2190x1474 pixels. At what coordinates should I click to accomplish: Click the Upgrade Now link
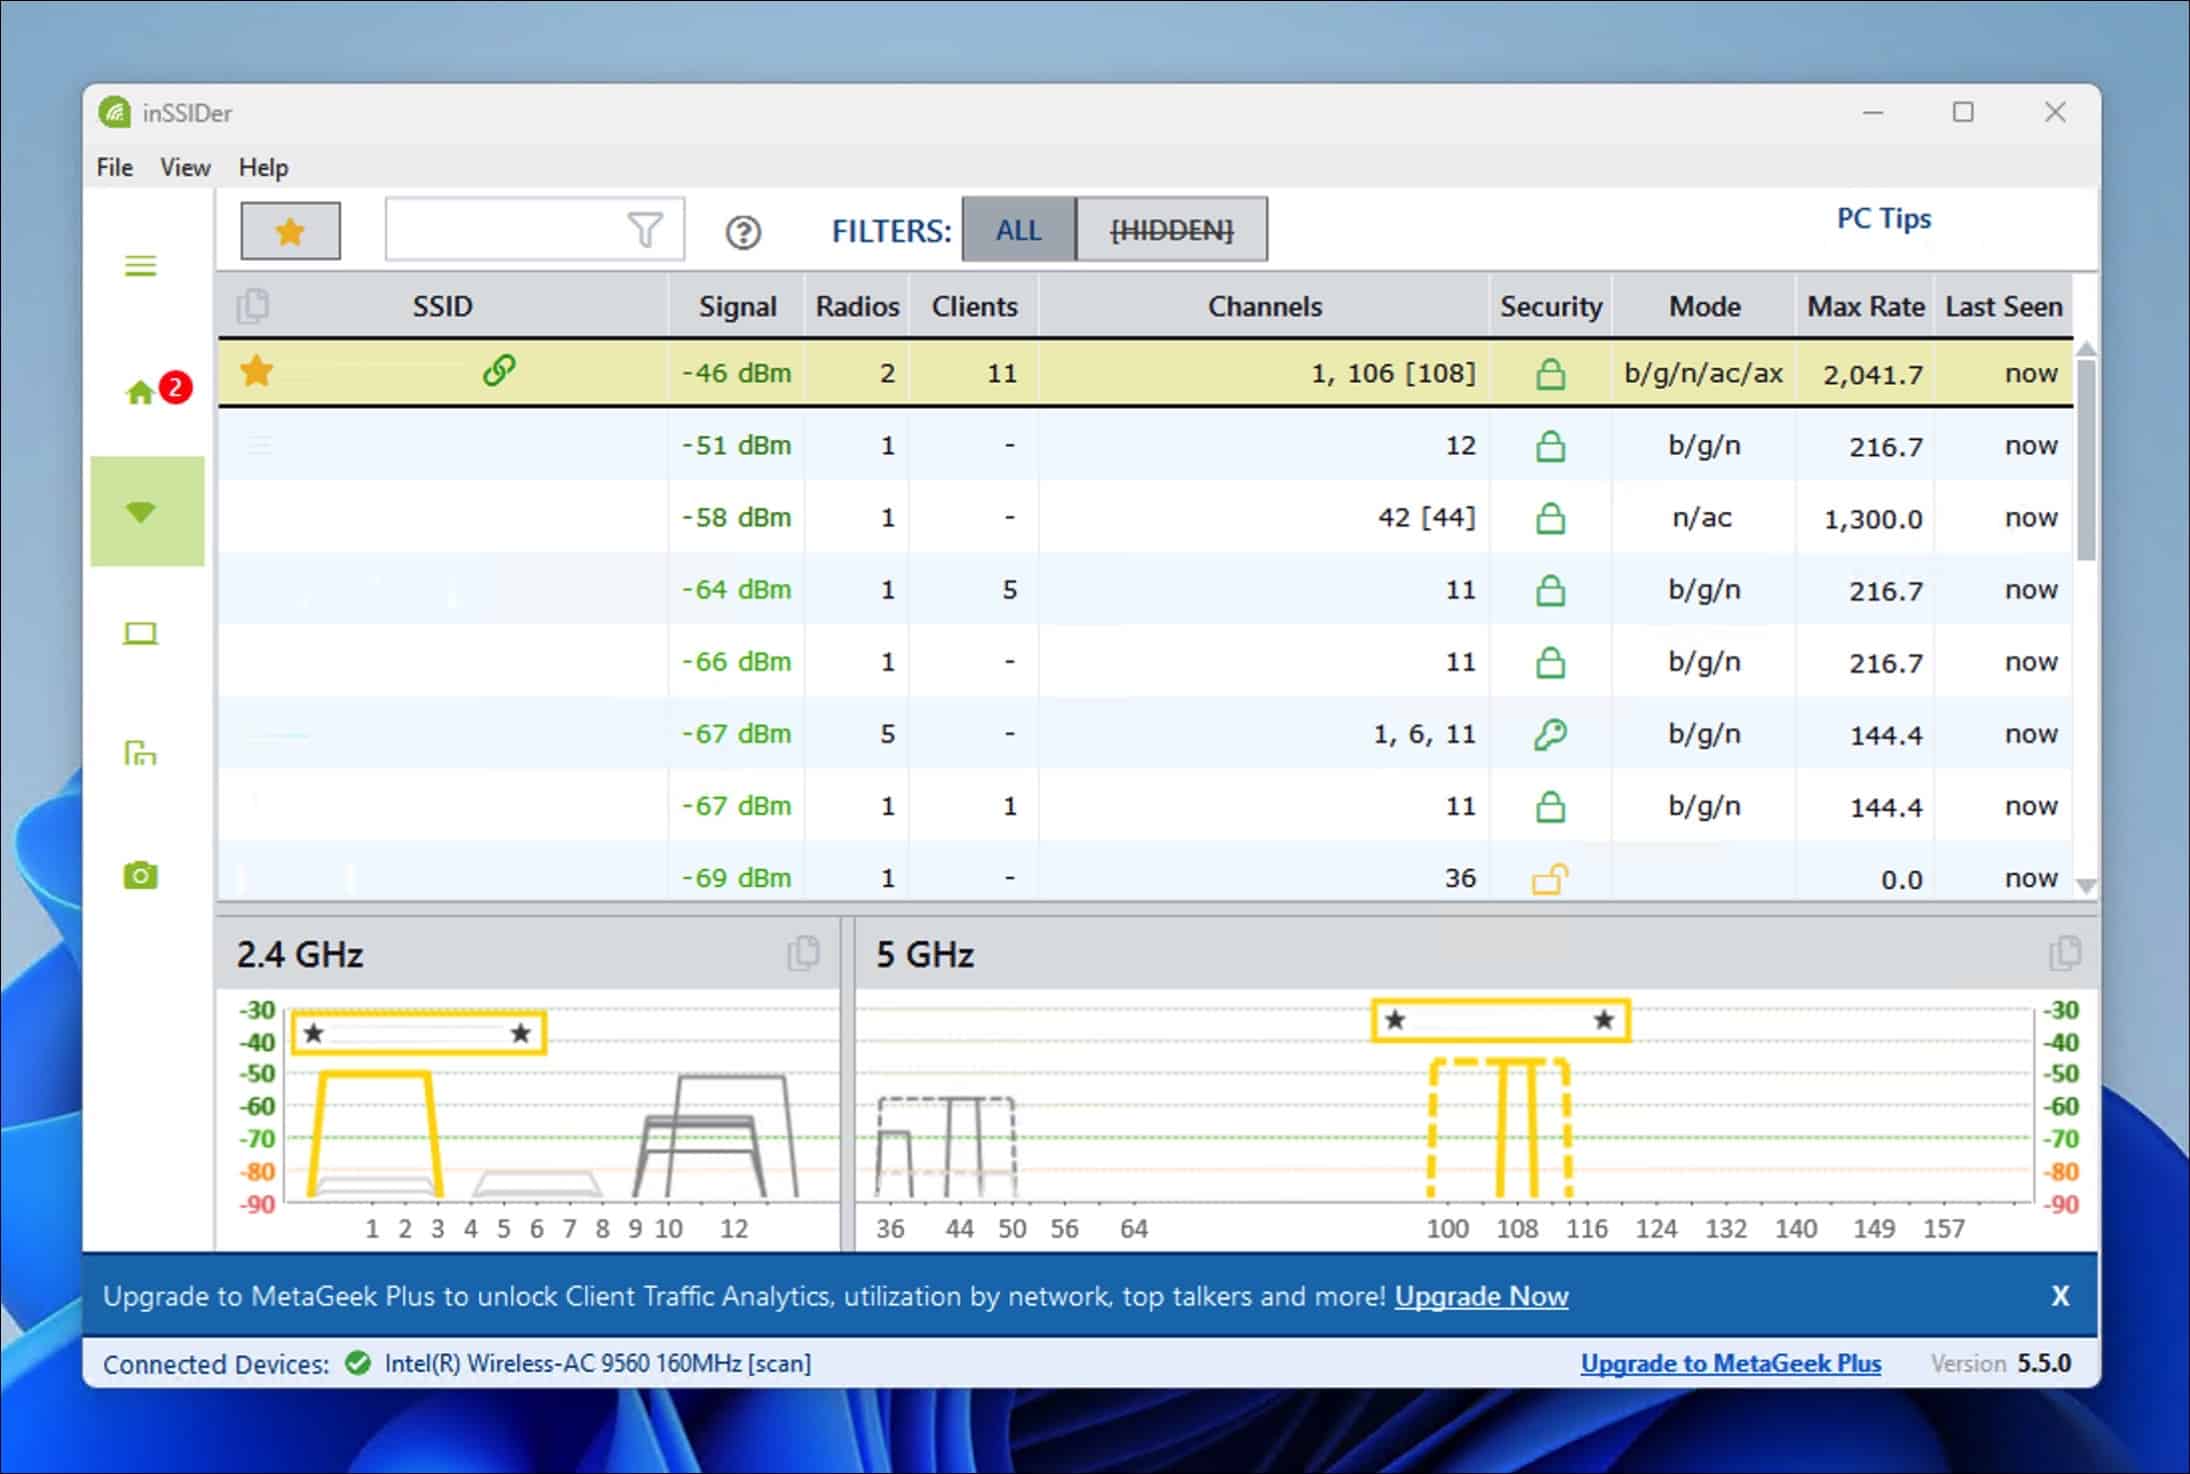[1482, 1296]
